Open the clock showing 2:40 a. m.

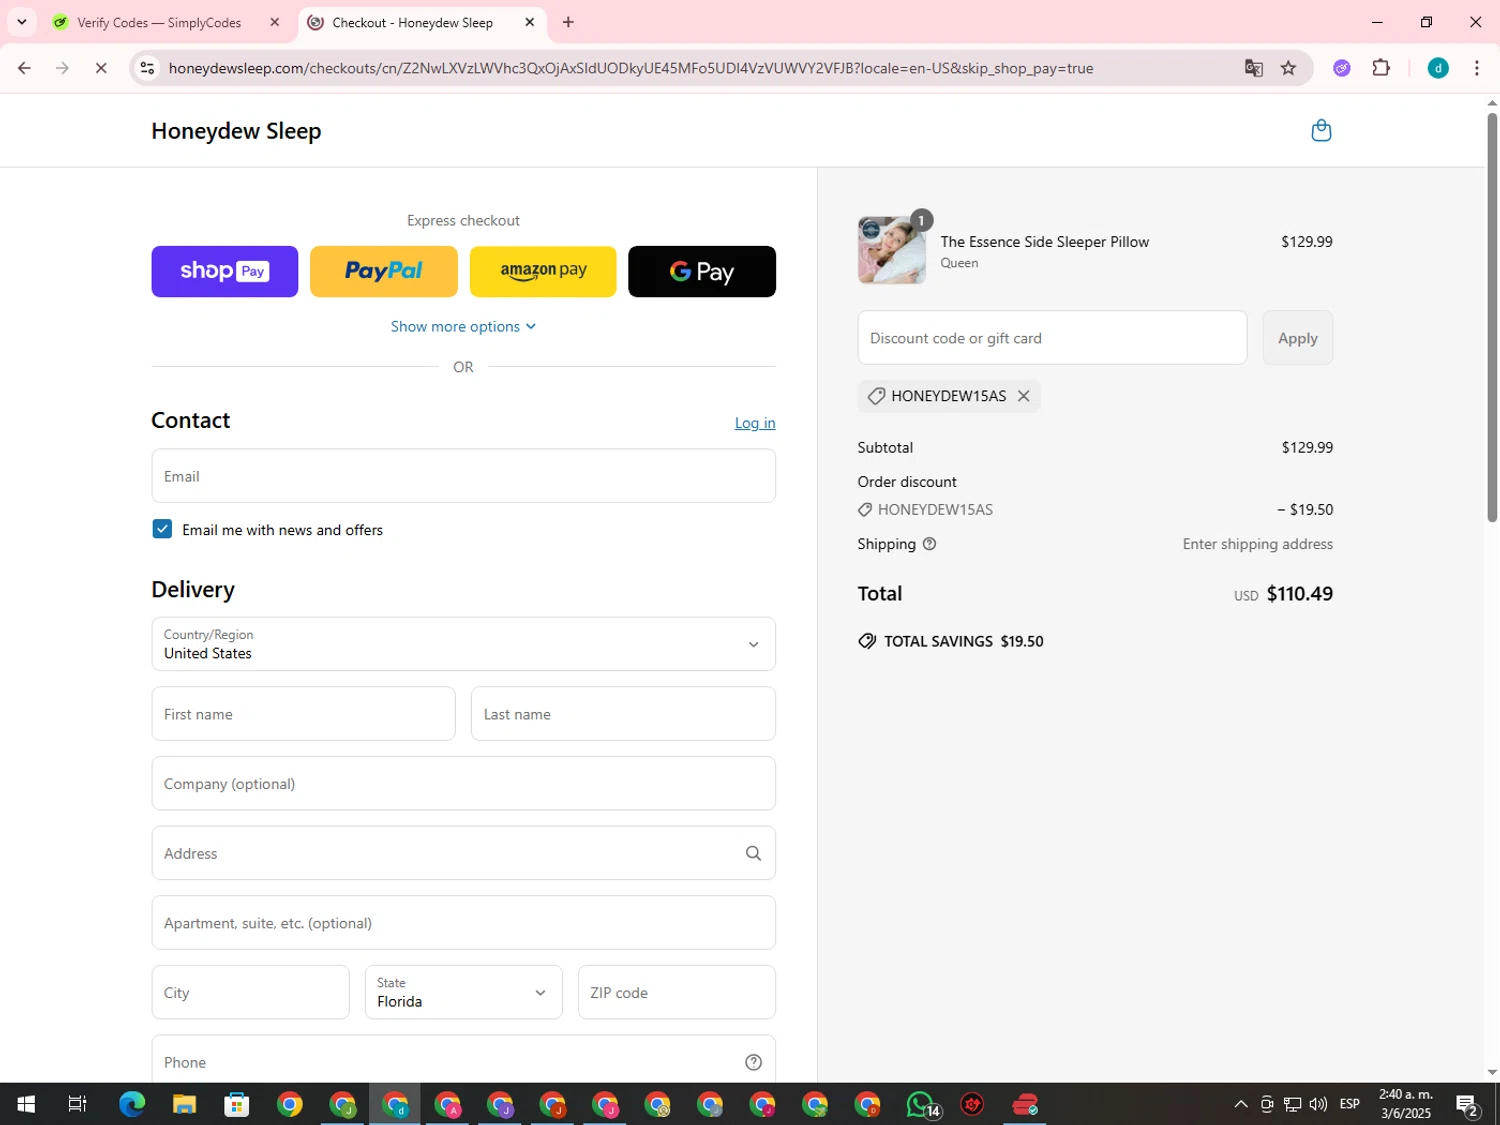coord(1406,1104)
